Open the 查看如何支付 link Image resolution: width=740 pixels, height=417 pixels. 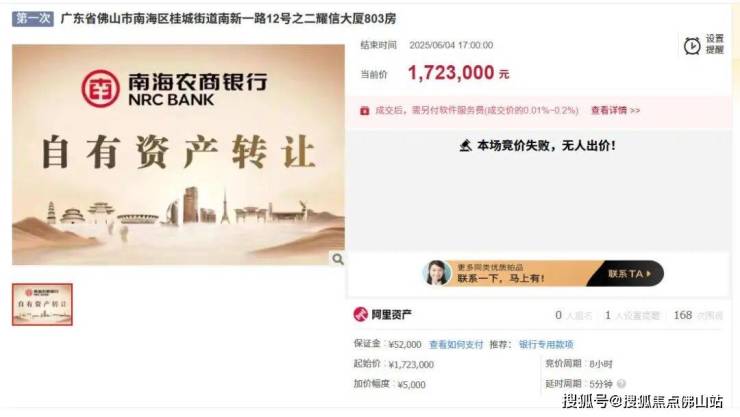click(456, 344)
